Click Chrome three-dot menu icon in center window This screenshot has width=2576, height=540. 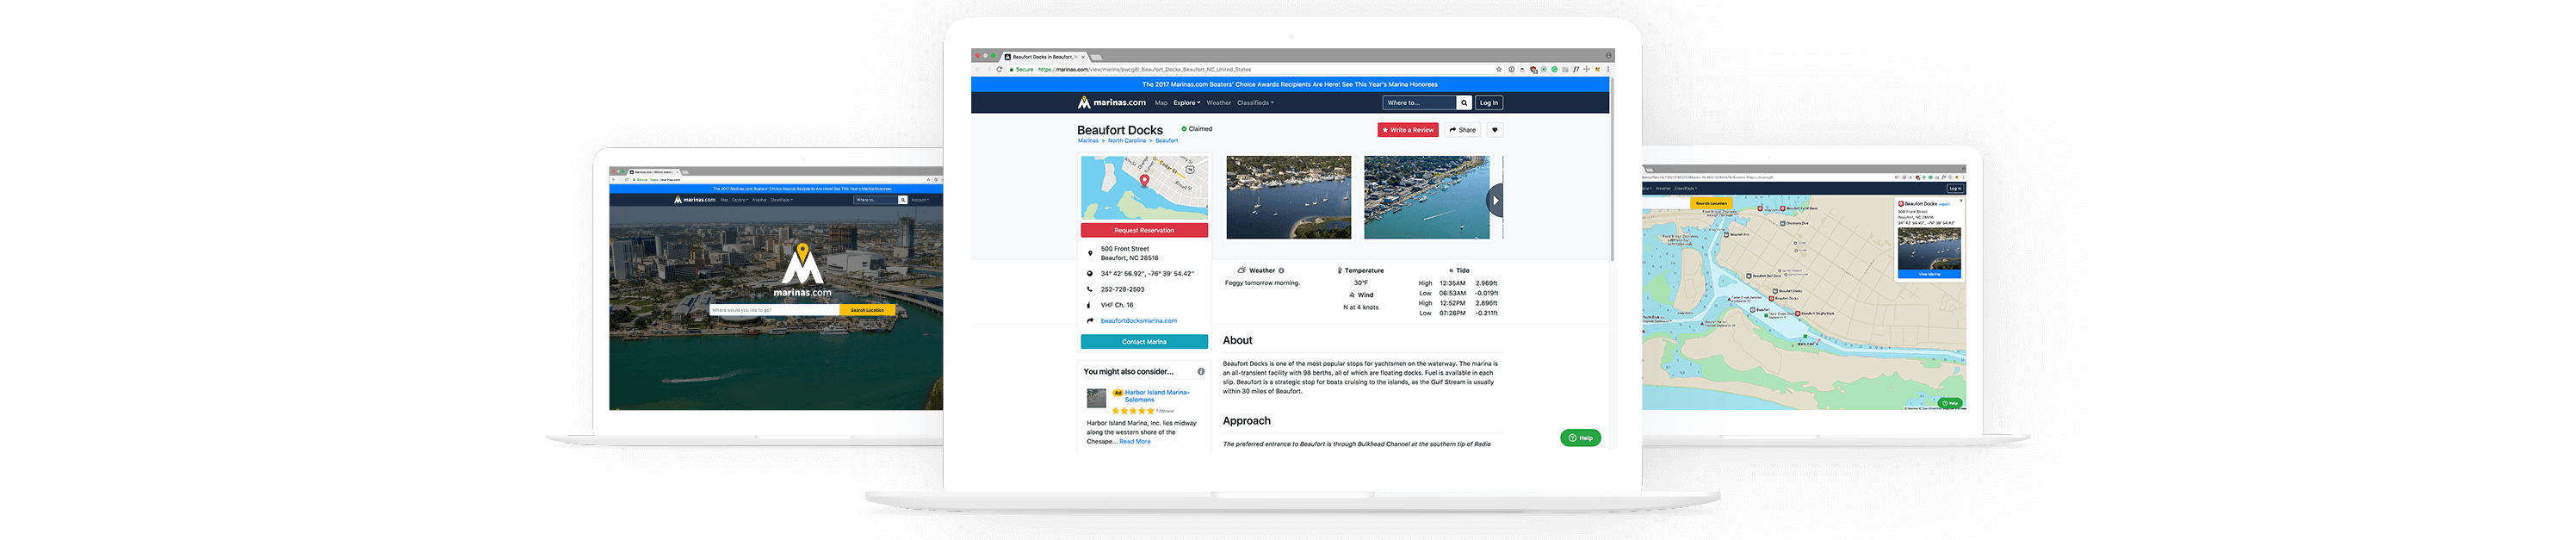(1608, 69)
